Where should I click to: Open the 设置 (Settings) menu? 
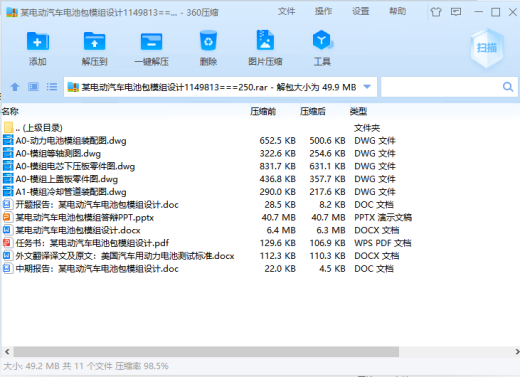pyautogui.click(x=361, y=12)
